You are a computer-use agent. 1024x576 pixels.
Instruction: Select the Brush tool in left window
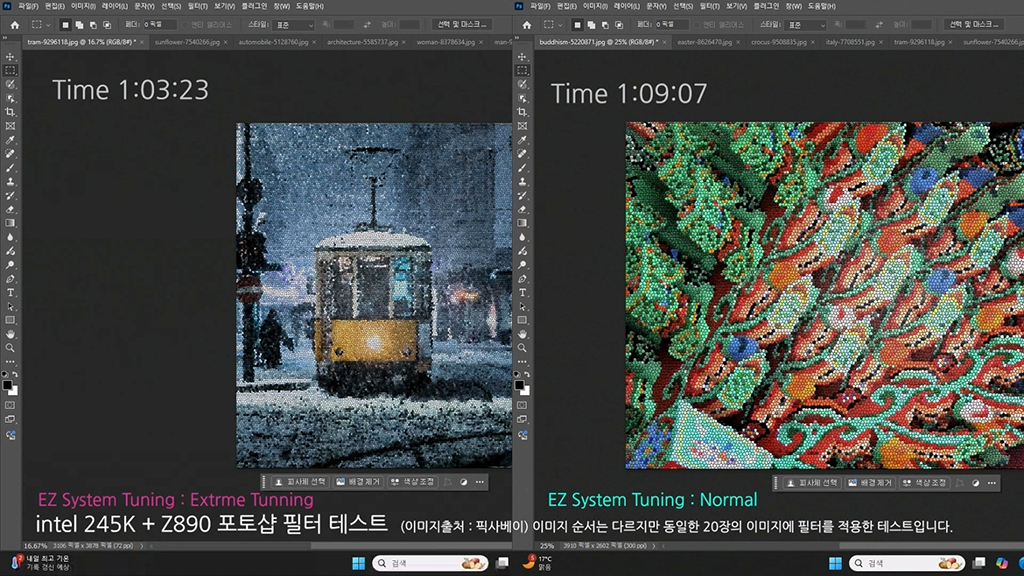coord(10,168)
